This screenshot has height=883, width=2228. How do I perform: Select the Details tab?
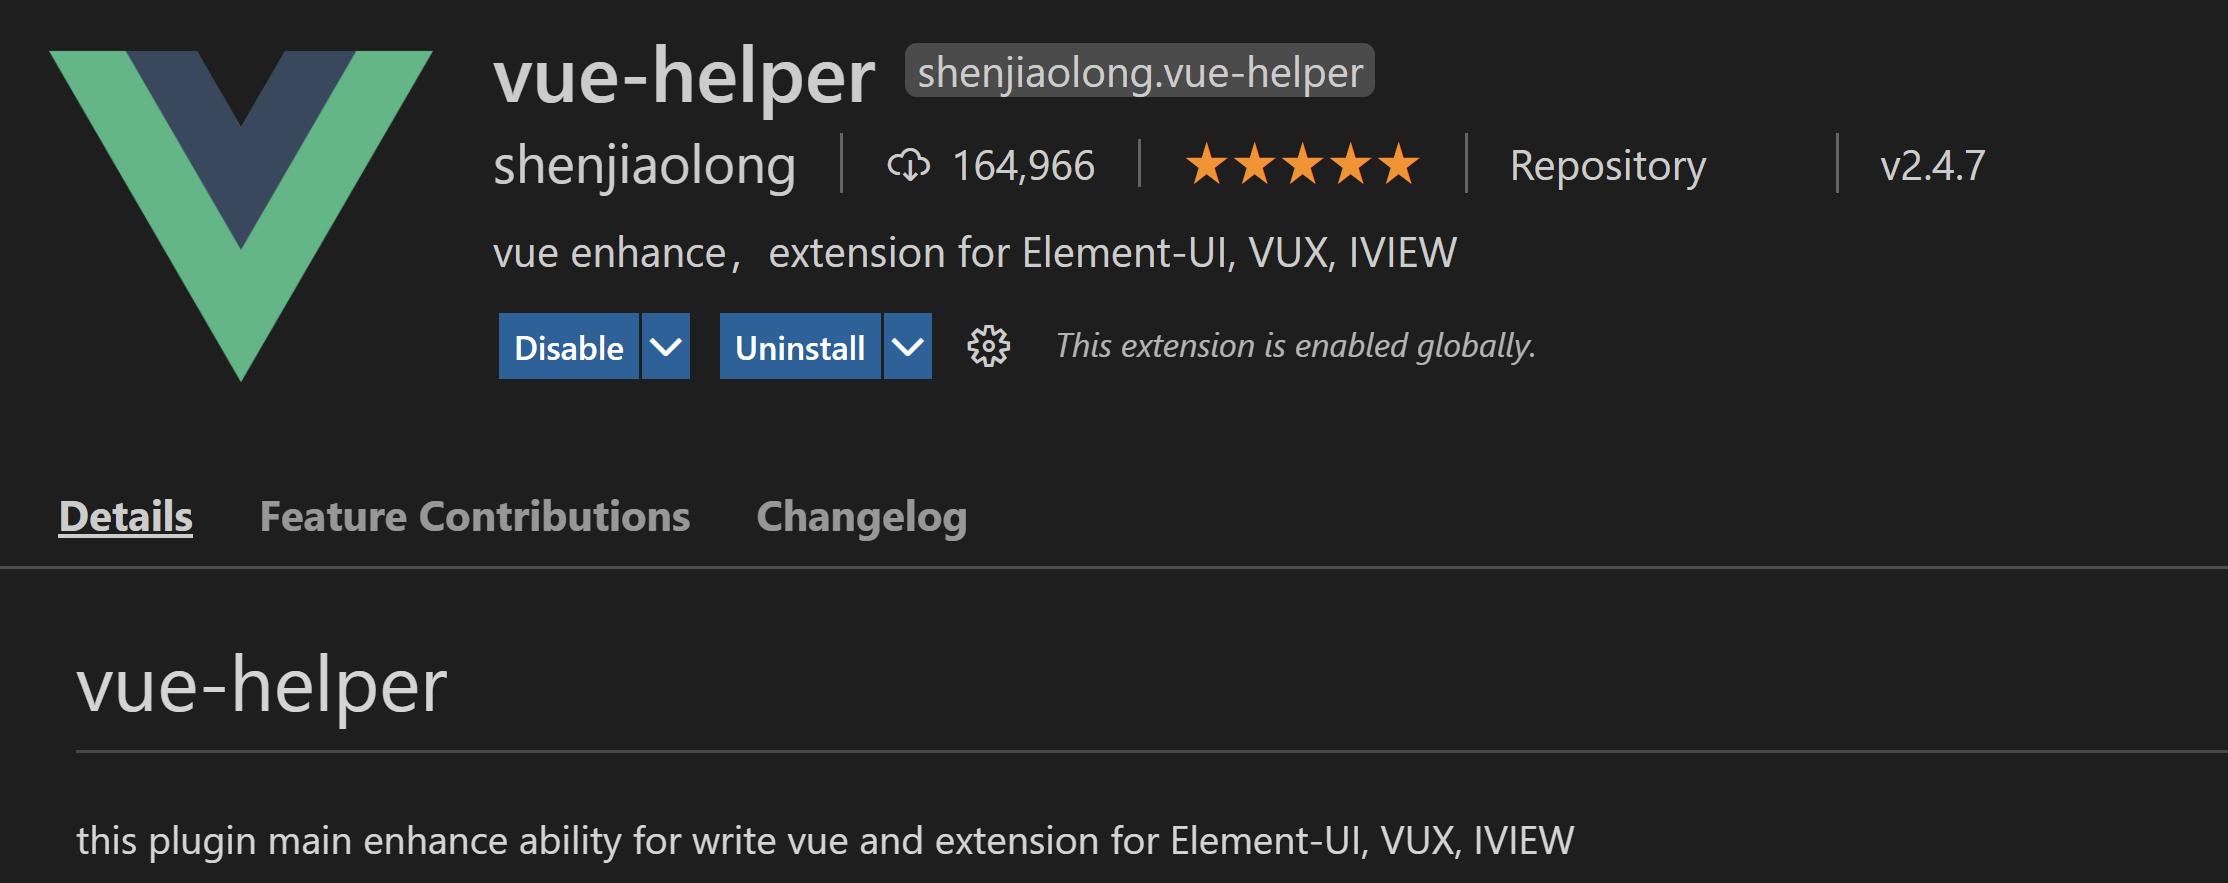(x=124, y=517)
